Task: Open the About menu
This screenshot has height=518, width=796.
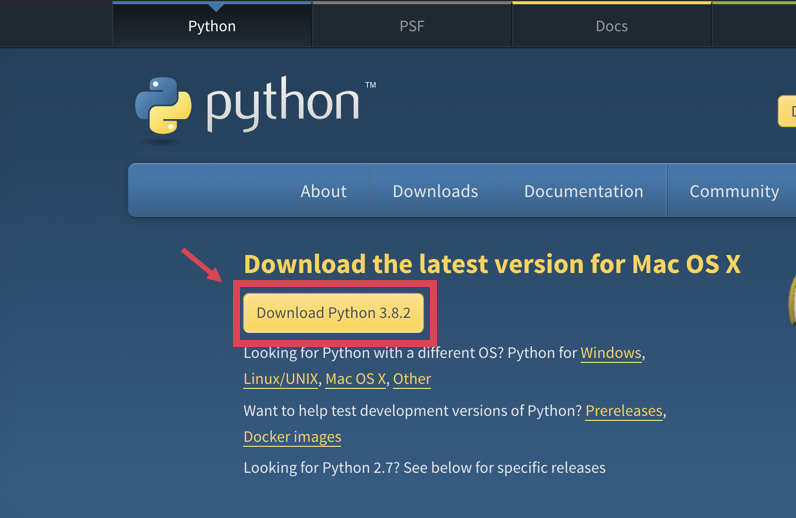Action: [323, 191]
